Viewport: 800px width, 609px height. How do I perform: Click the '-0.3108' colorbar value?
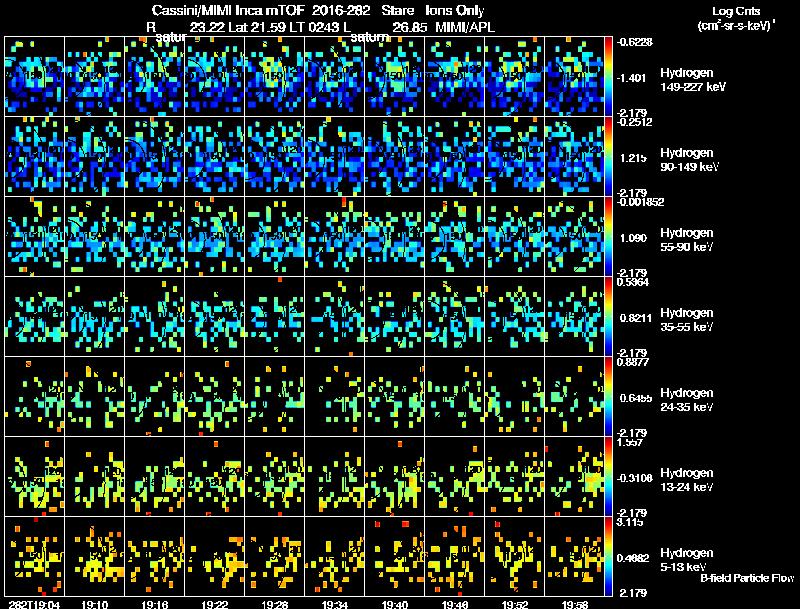[x=635, y=478]
